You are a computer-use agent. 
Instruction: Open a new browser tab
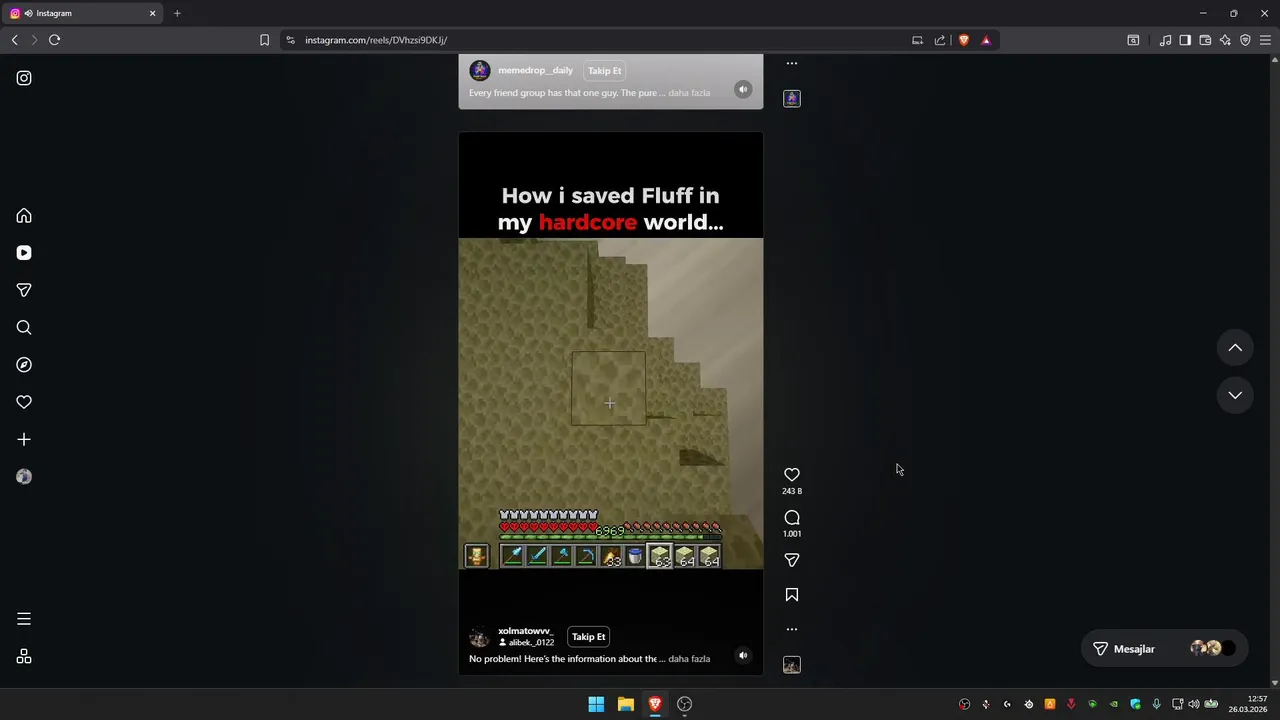tap(177, 13)
